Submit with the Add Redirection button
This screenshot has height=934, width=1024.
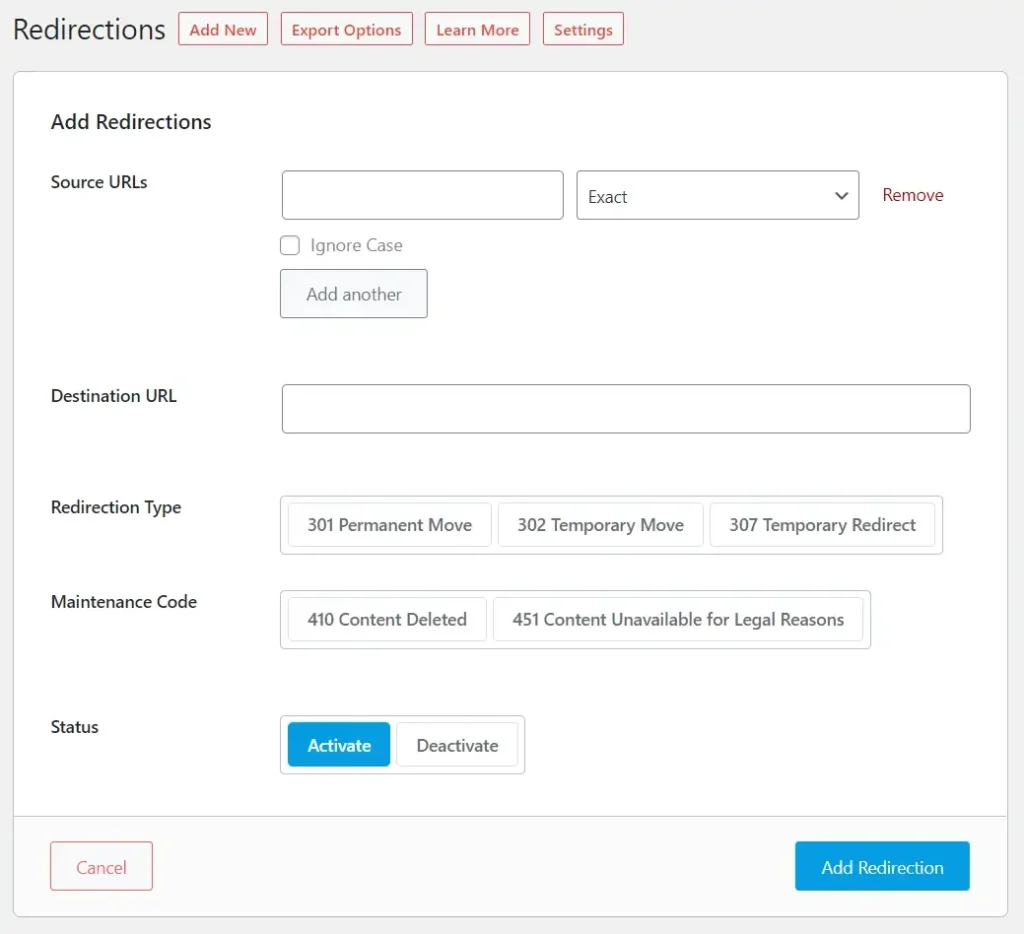(x=882, y=866)
